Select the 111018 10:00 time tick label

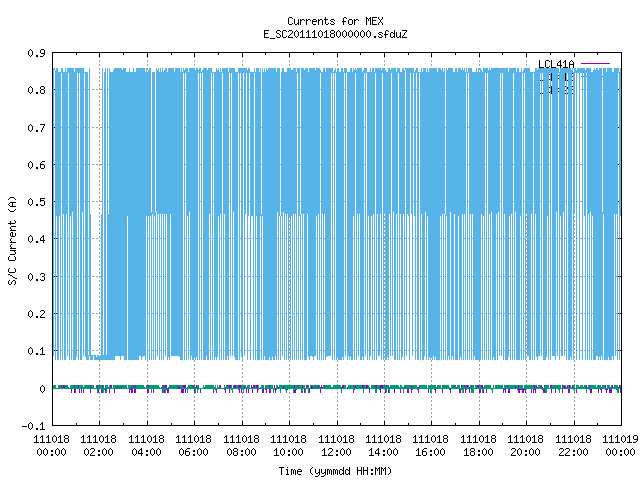tap(289, 446)
